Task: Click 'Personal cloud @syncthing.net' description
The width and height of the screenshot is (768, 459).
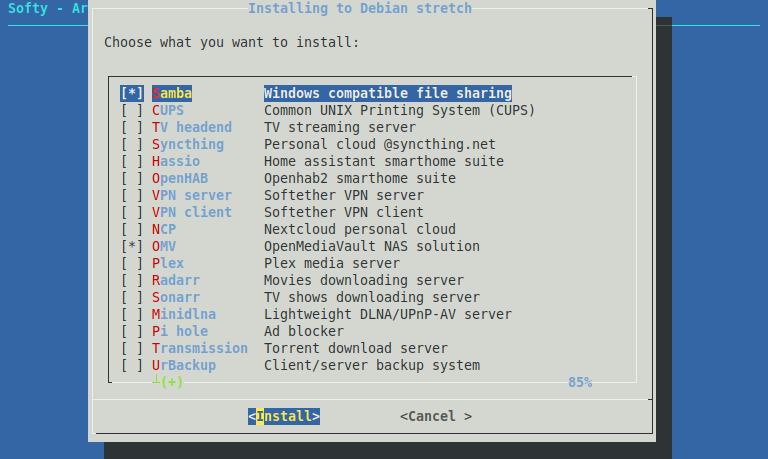Action: (380, 144)
